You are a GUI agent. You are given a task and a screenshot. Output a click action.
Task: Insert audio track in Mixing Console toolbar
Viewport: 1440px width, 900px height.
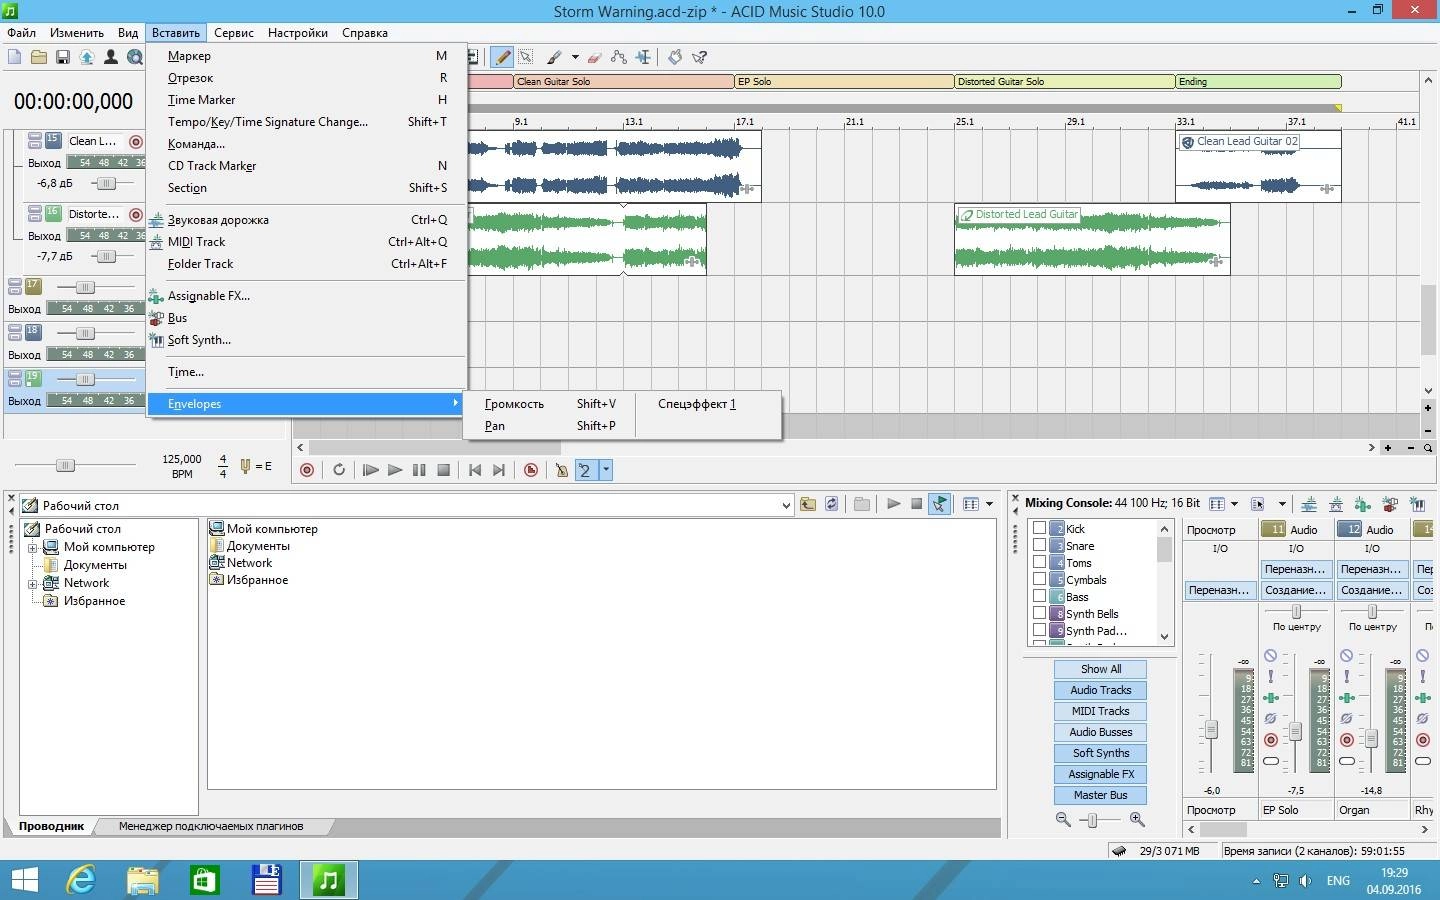1309,504
